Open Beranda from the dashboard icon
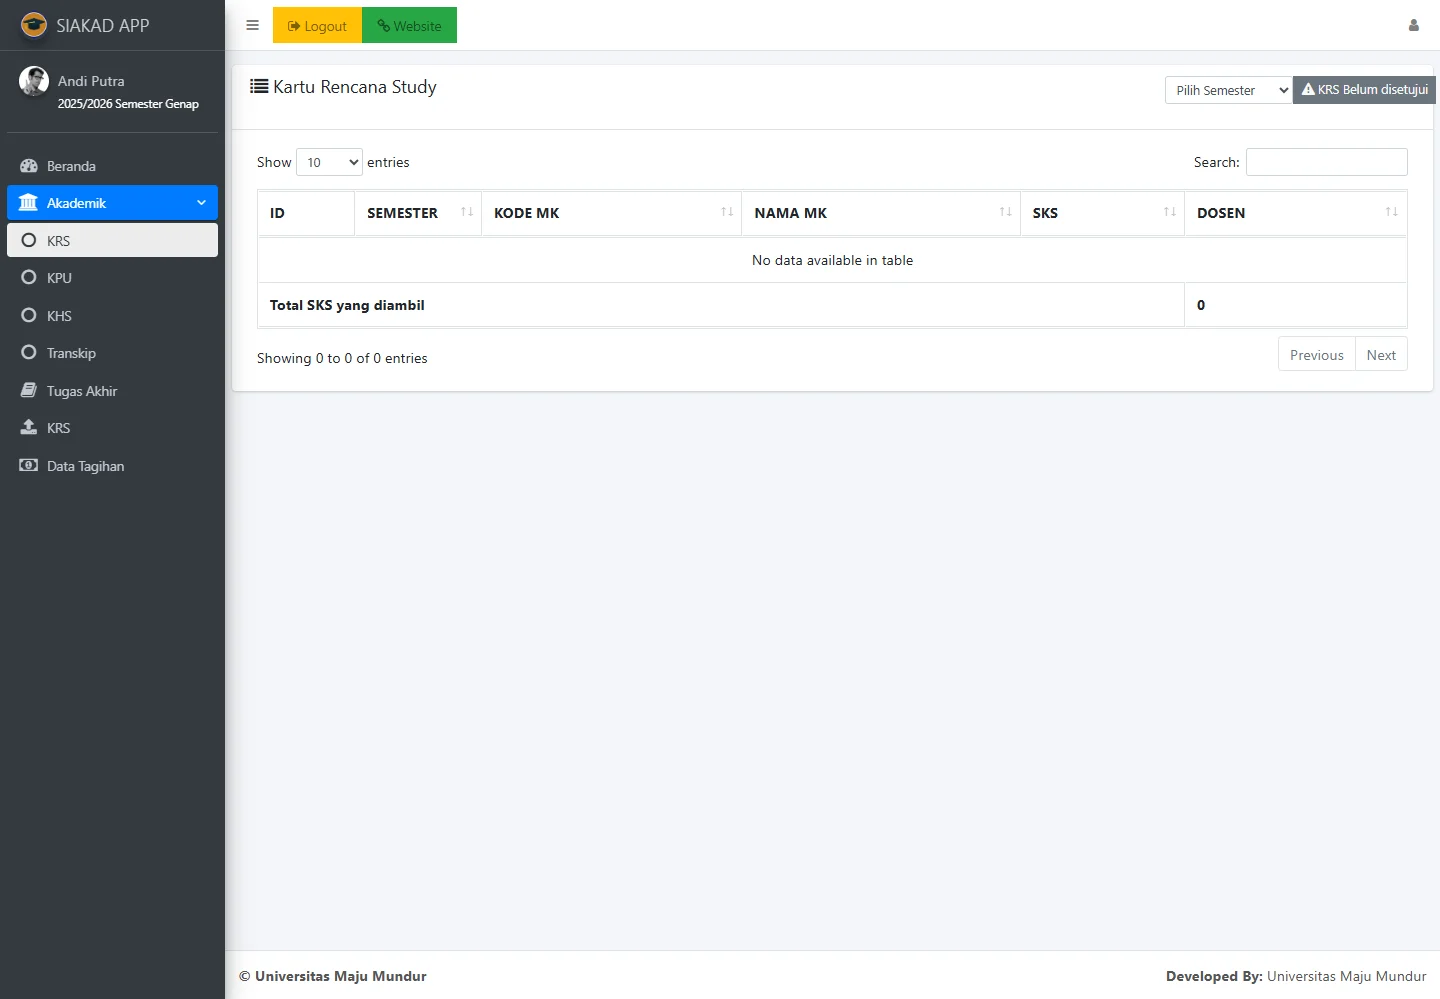This screenshot has height=999, width=1440. [x=29, y=166]
